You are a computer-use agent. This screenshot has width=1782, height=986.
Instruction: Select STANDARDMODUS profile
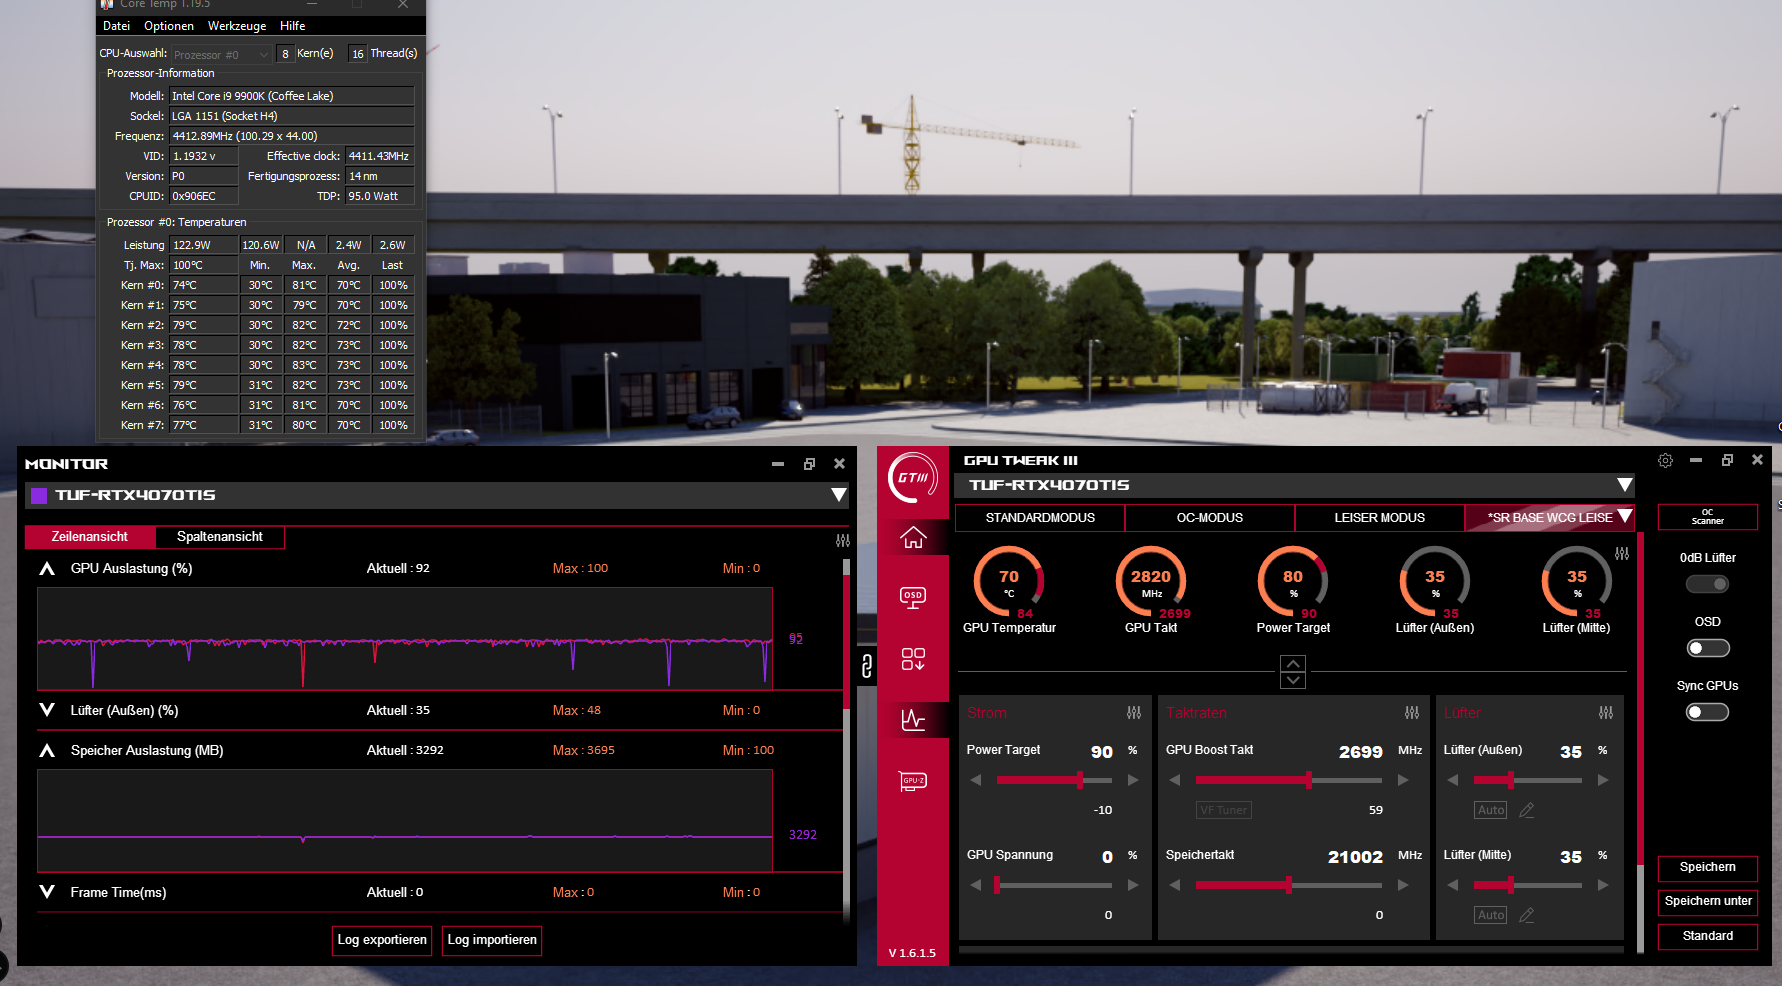pyautogui.click(x=1040, y=518)
